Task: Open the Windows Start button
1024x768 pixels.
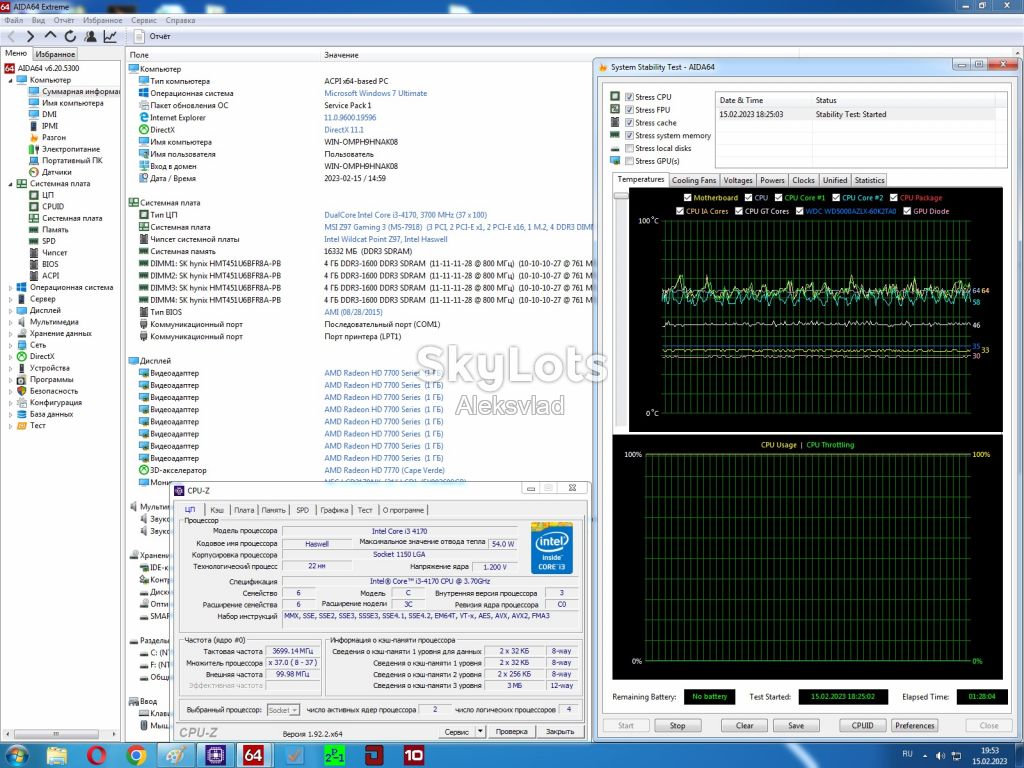Action: tap(16, 755)
